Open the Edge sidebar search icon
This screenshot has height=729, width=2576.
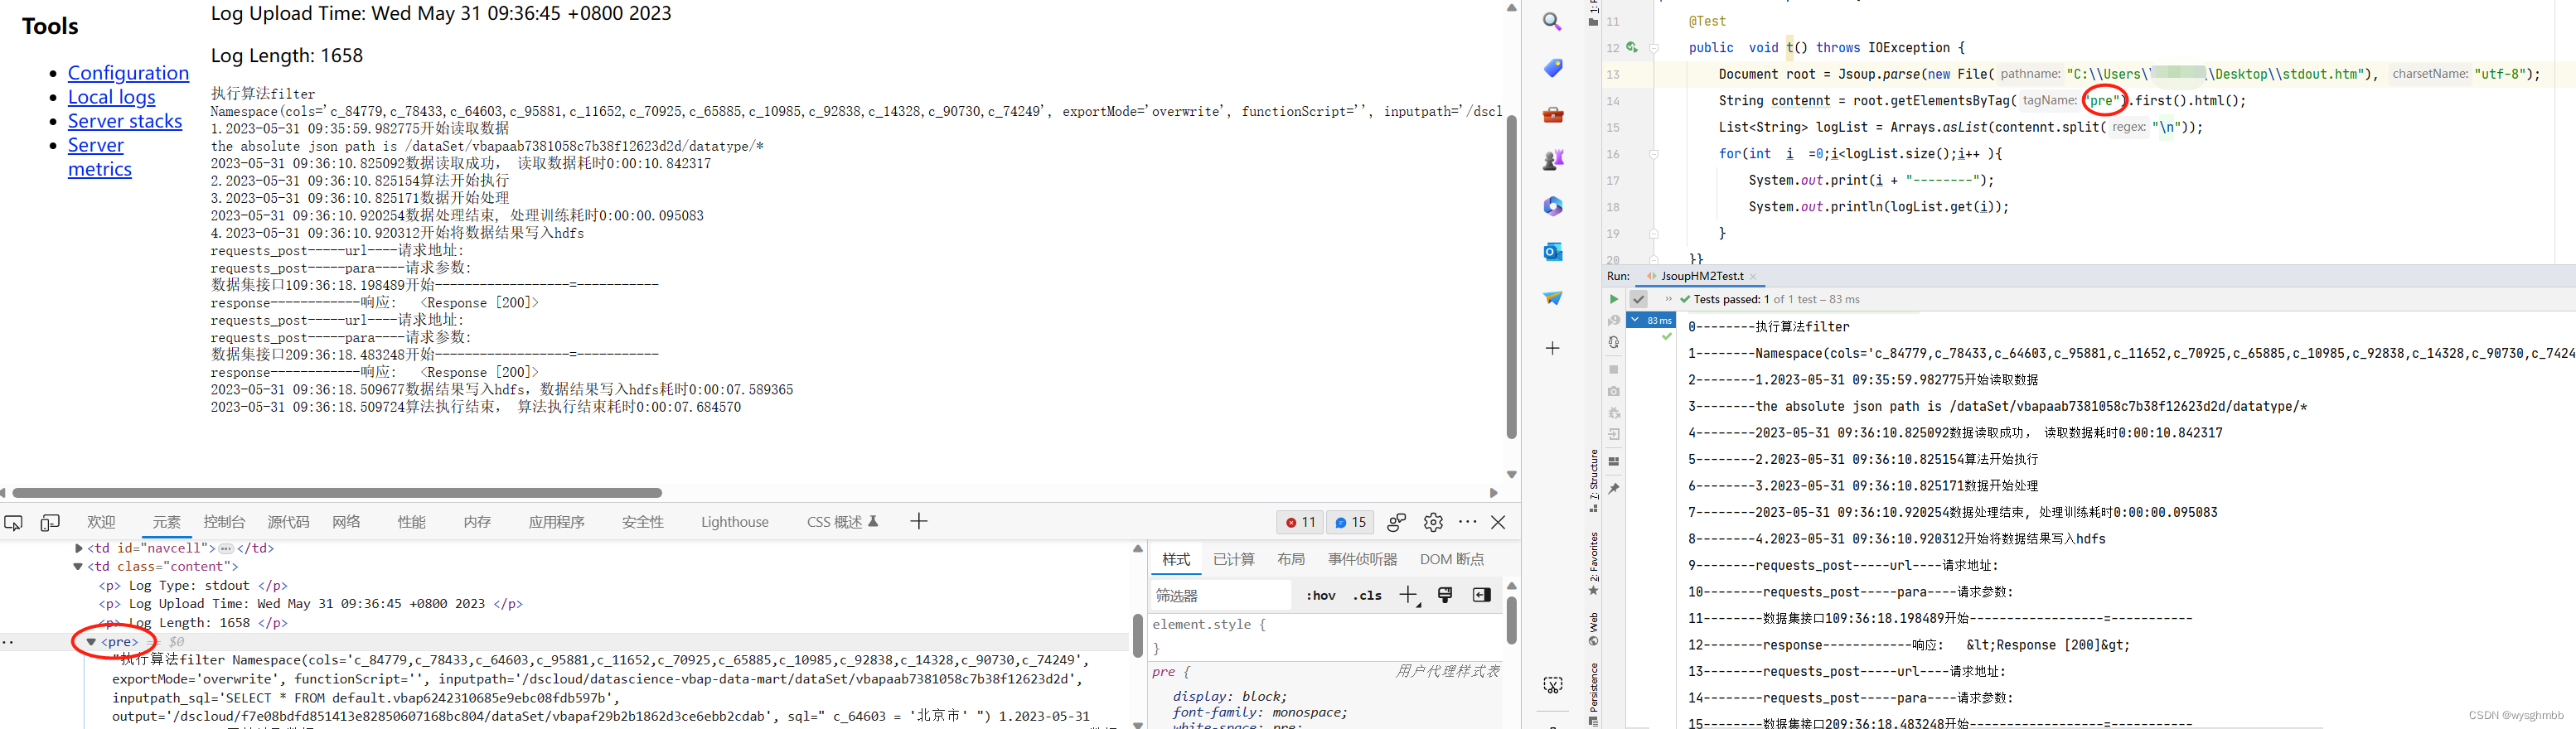[1552, 22]
